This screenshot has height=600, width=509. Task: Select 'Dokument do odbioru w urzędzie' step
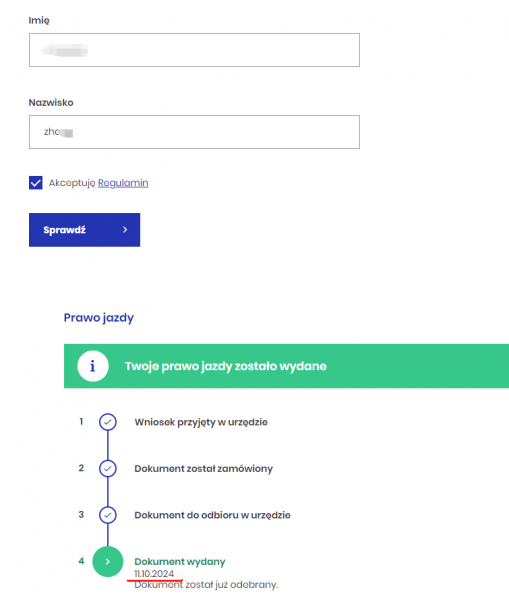[212, 515]
